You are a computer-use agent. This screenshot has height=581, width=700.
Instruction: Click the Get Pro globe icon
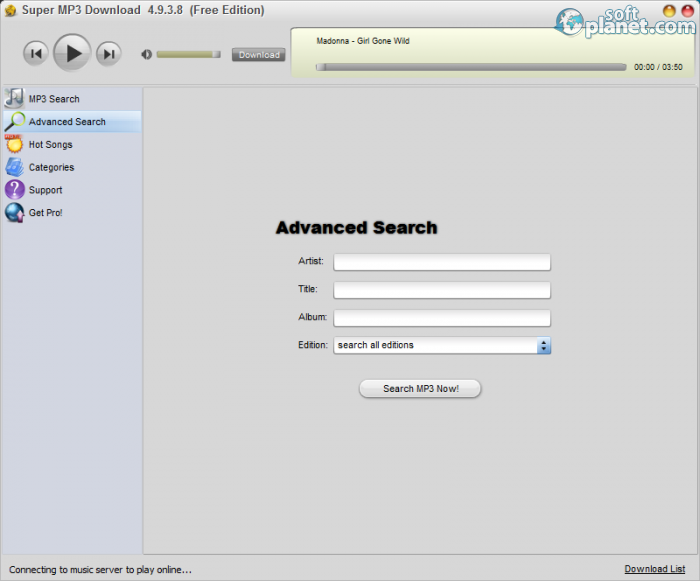click(15, 213)
